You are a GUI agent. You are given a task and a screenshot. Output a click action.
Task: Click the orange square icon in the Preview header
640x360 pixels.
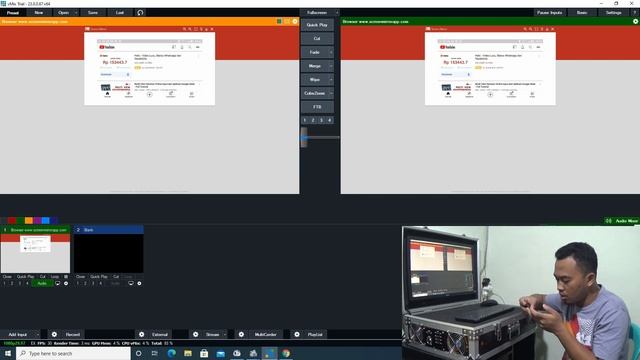(287, 21)
